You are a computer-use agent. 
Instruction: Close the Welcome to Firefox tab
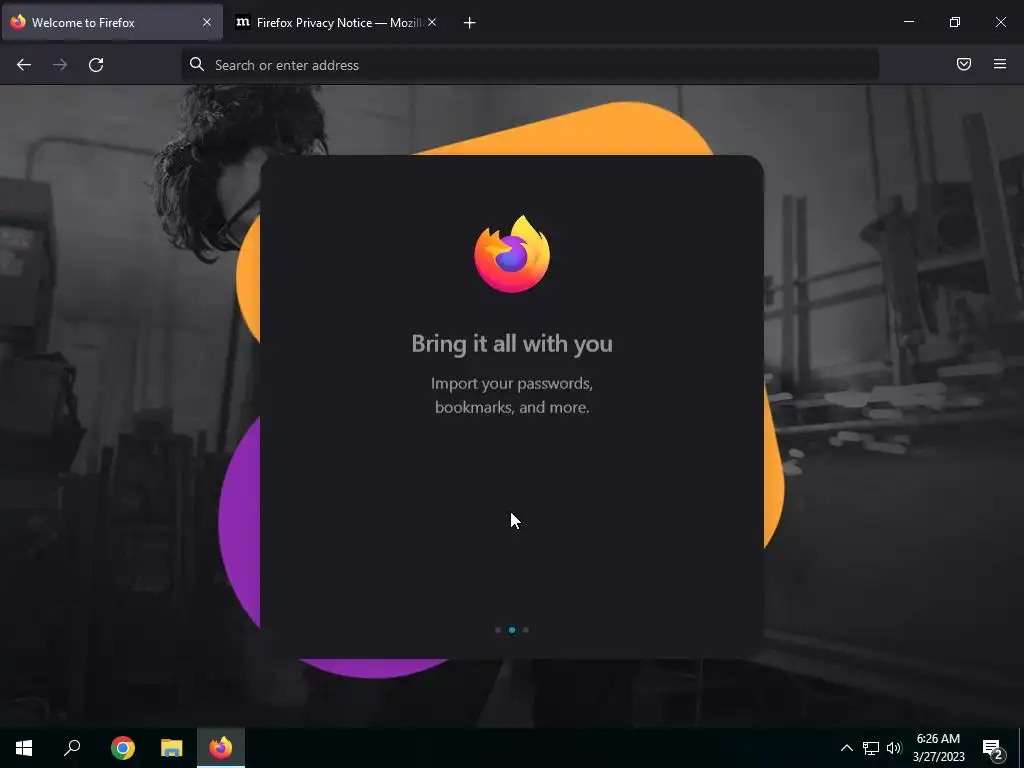(207, 22)
